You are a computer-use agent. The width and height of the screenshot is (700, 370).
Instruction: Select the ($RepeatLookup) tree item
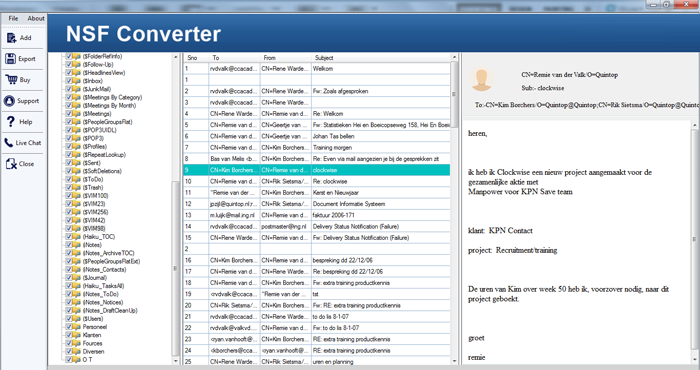(104, 155)
